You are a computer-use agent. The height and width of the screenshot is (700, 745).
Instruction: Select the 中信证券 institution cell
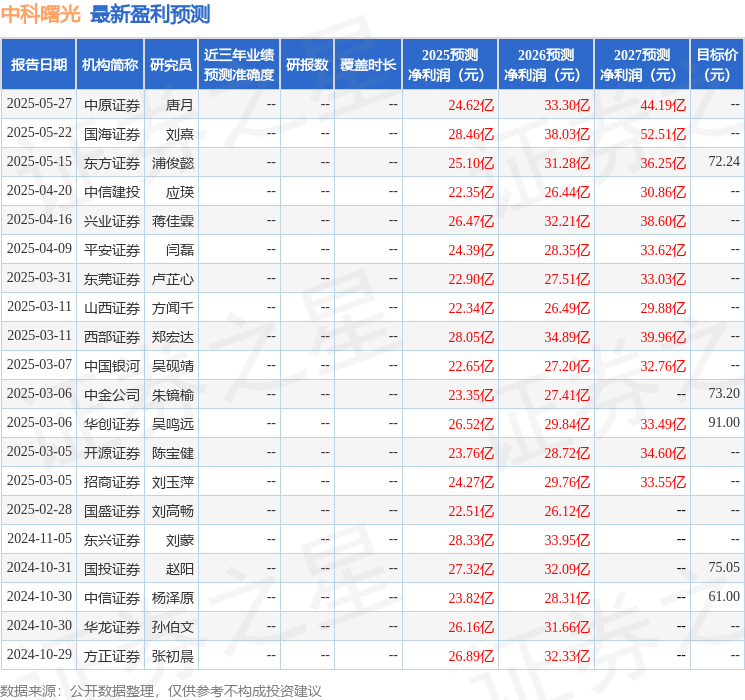(112, 598)
